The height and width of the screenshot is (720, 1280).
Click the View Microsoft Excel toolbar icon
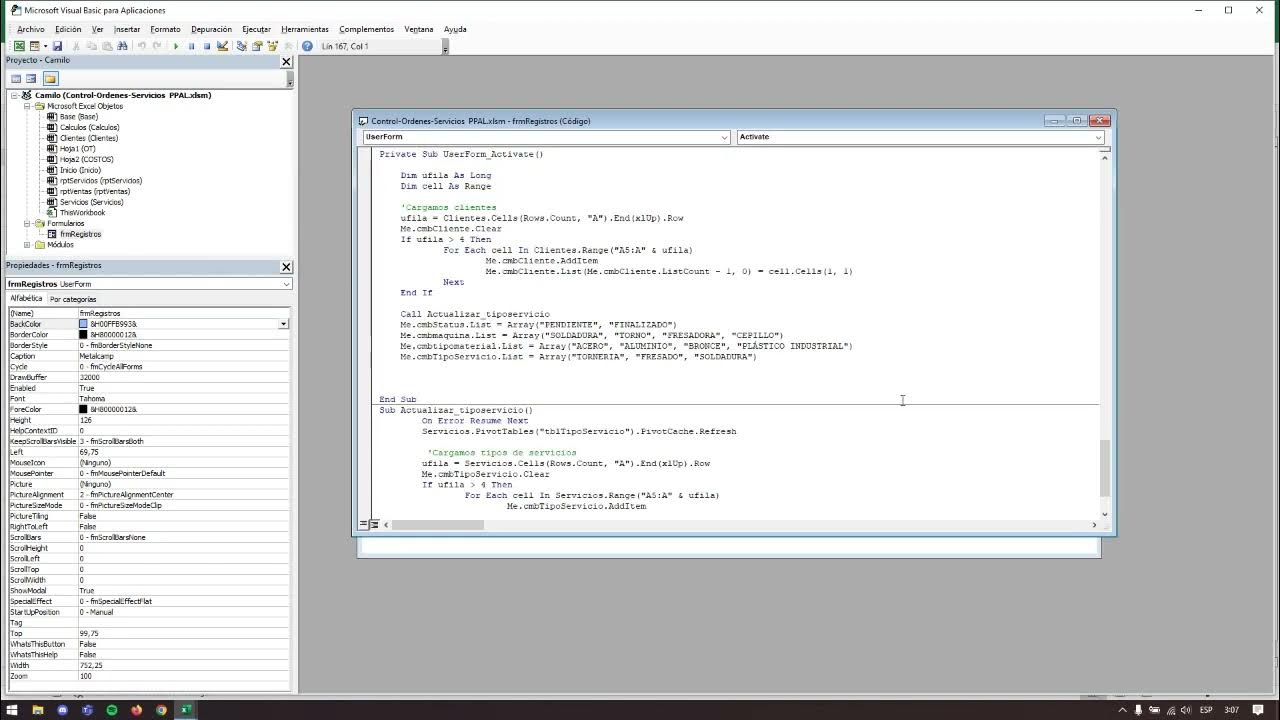pyautogui.click(x=19, y=46)
